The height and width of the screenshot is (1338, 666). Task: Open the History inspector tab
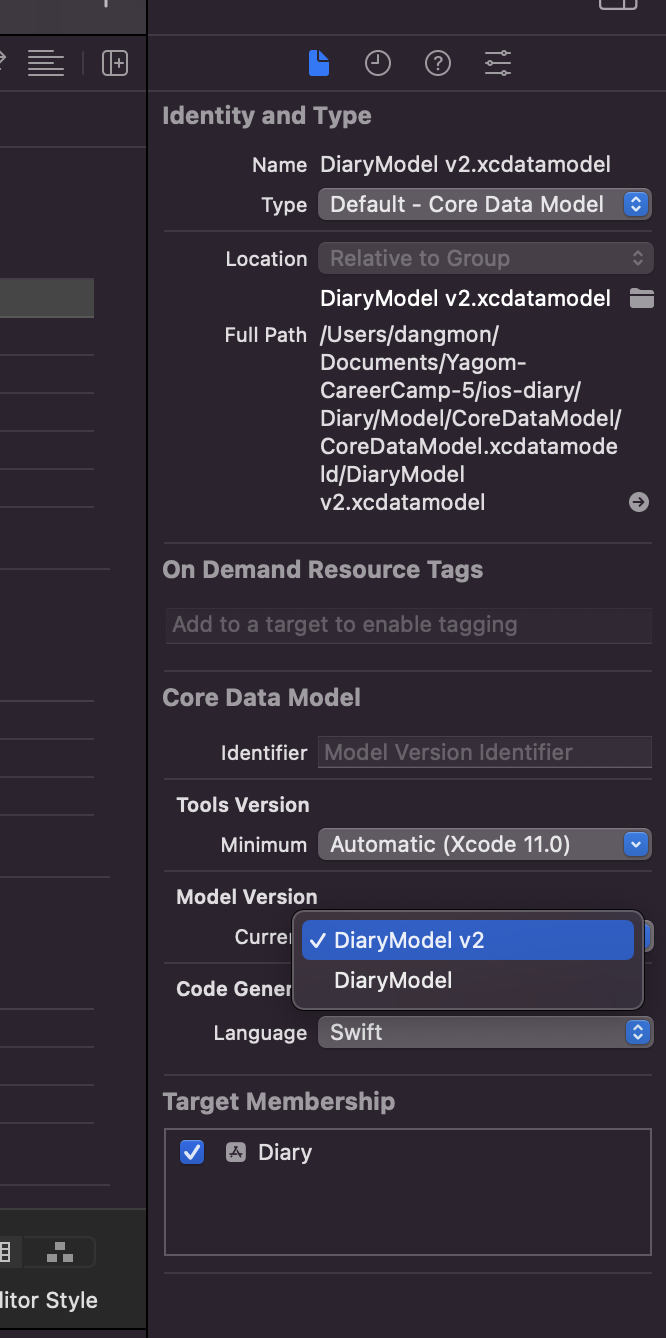[377, 64]
